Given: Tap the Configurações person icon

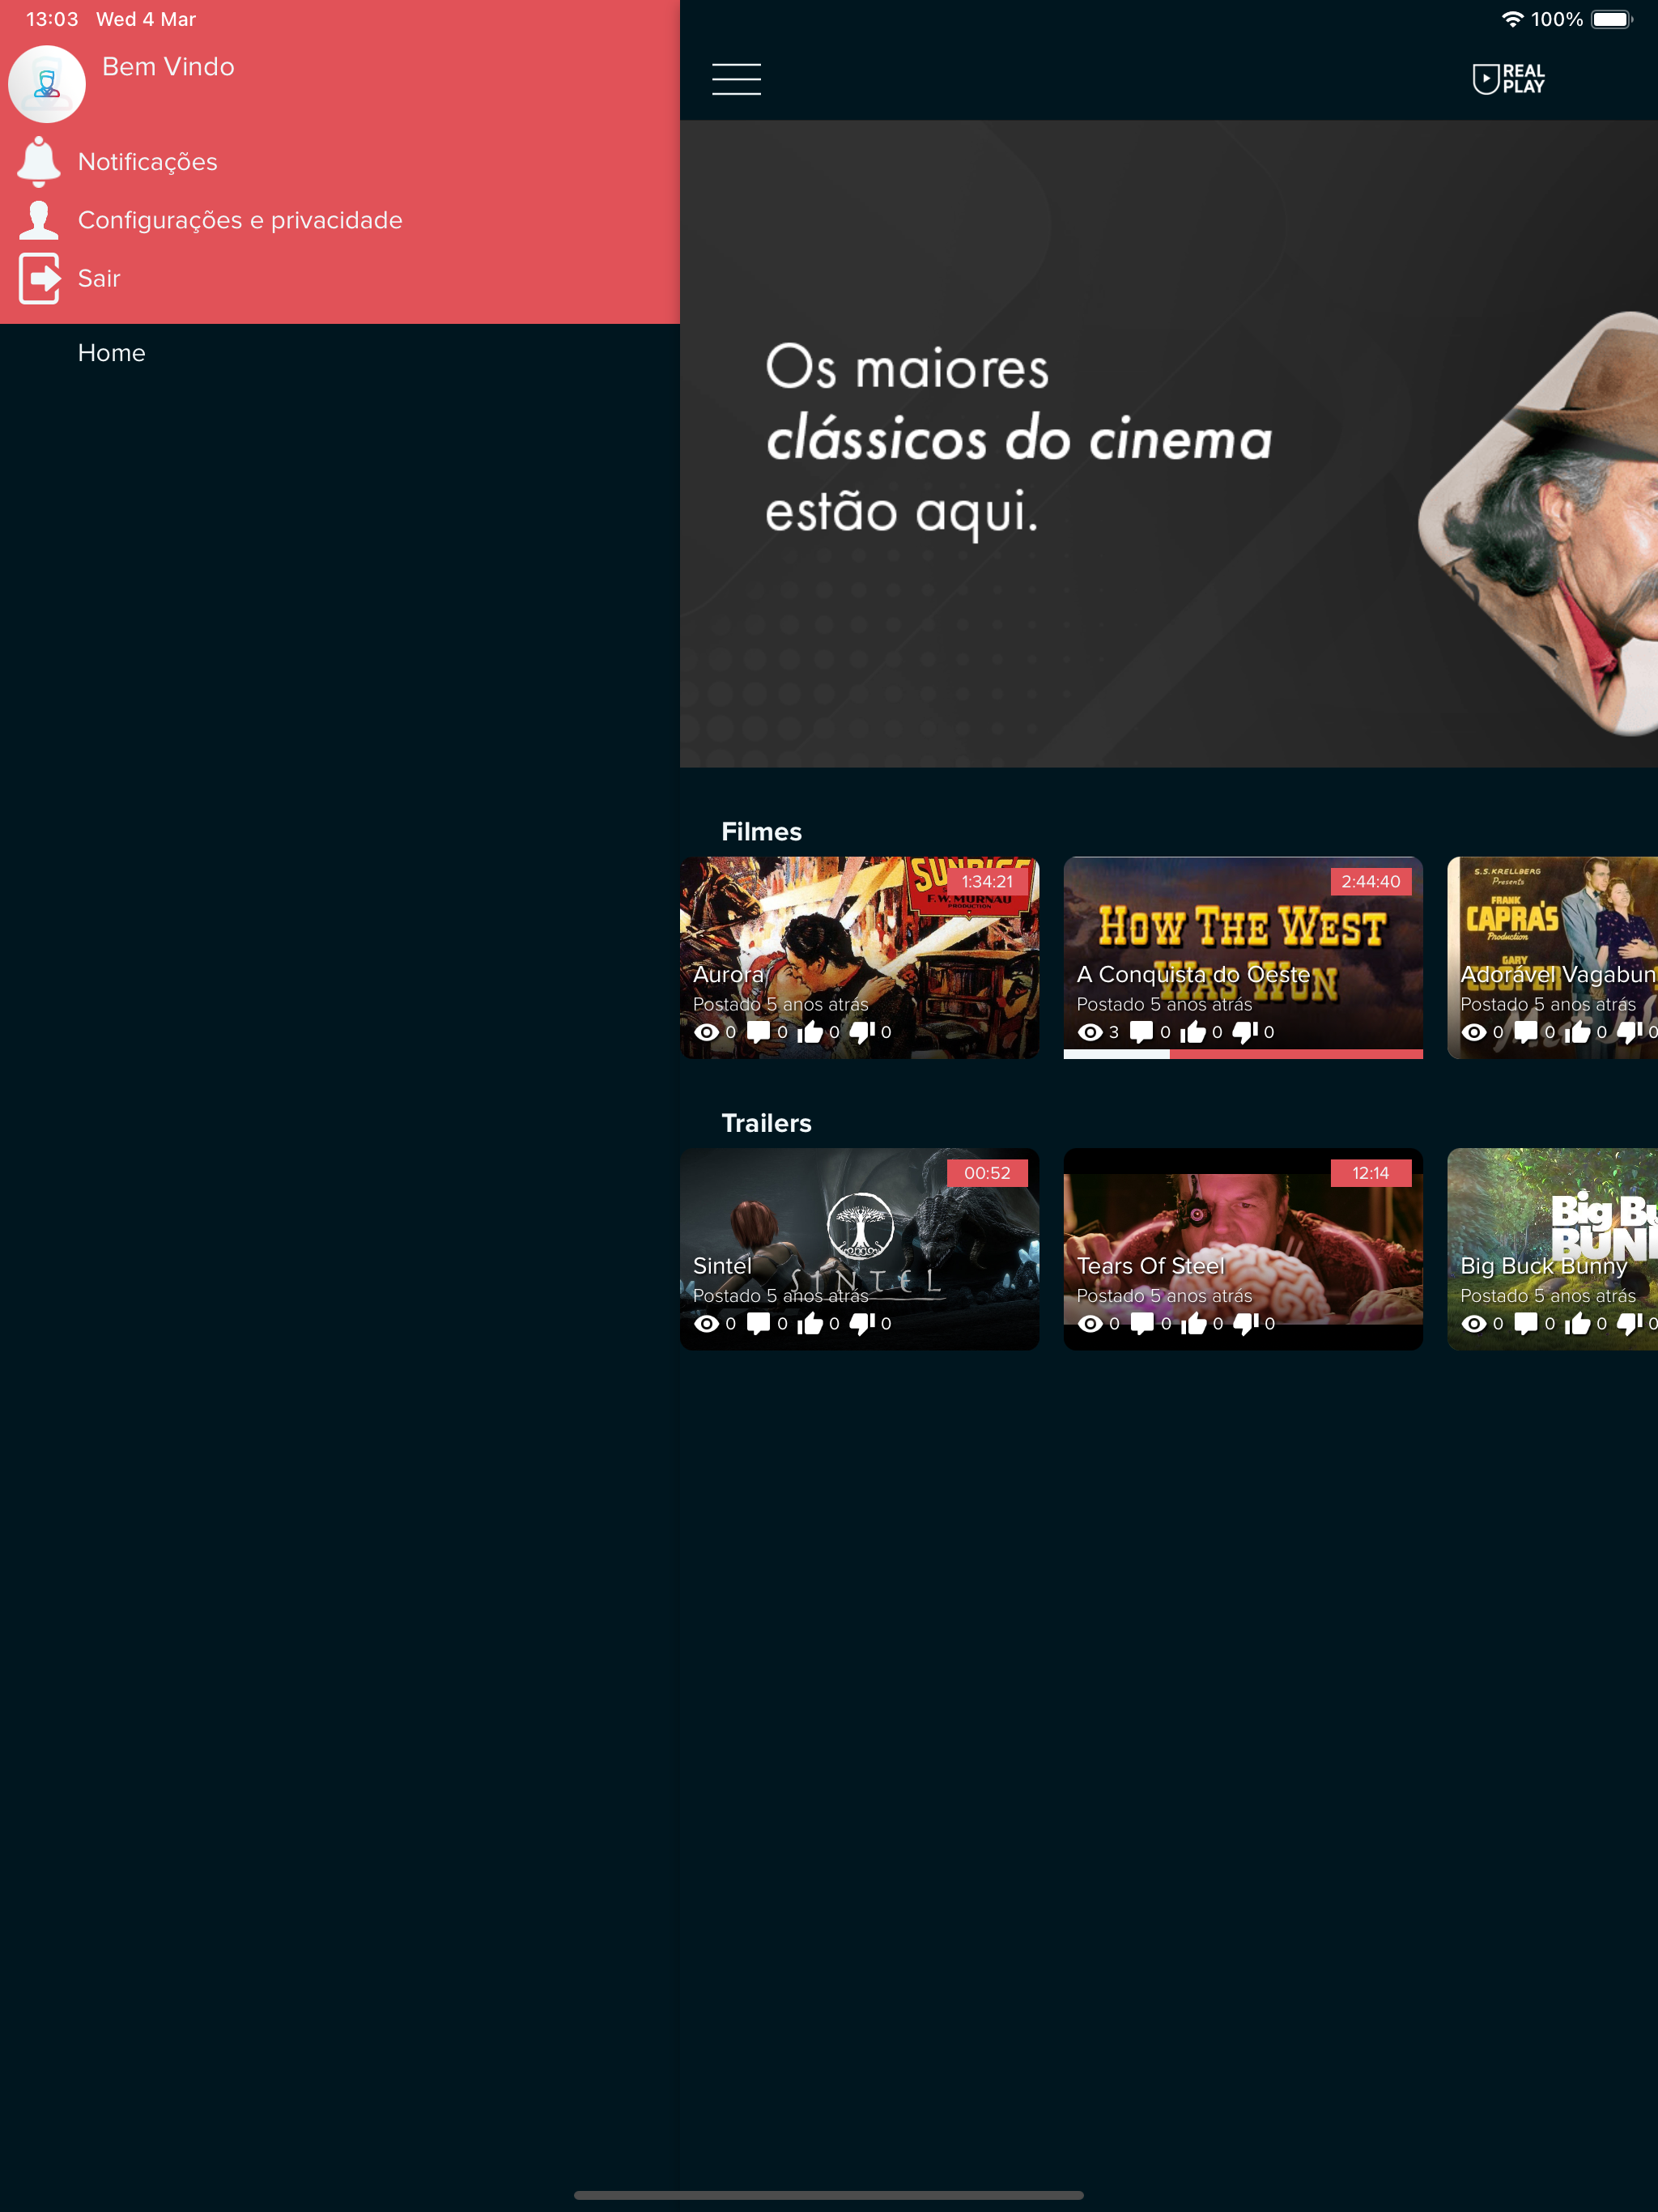Looking at the screenshot, I should (x=39, y=220).
